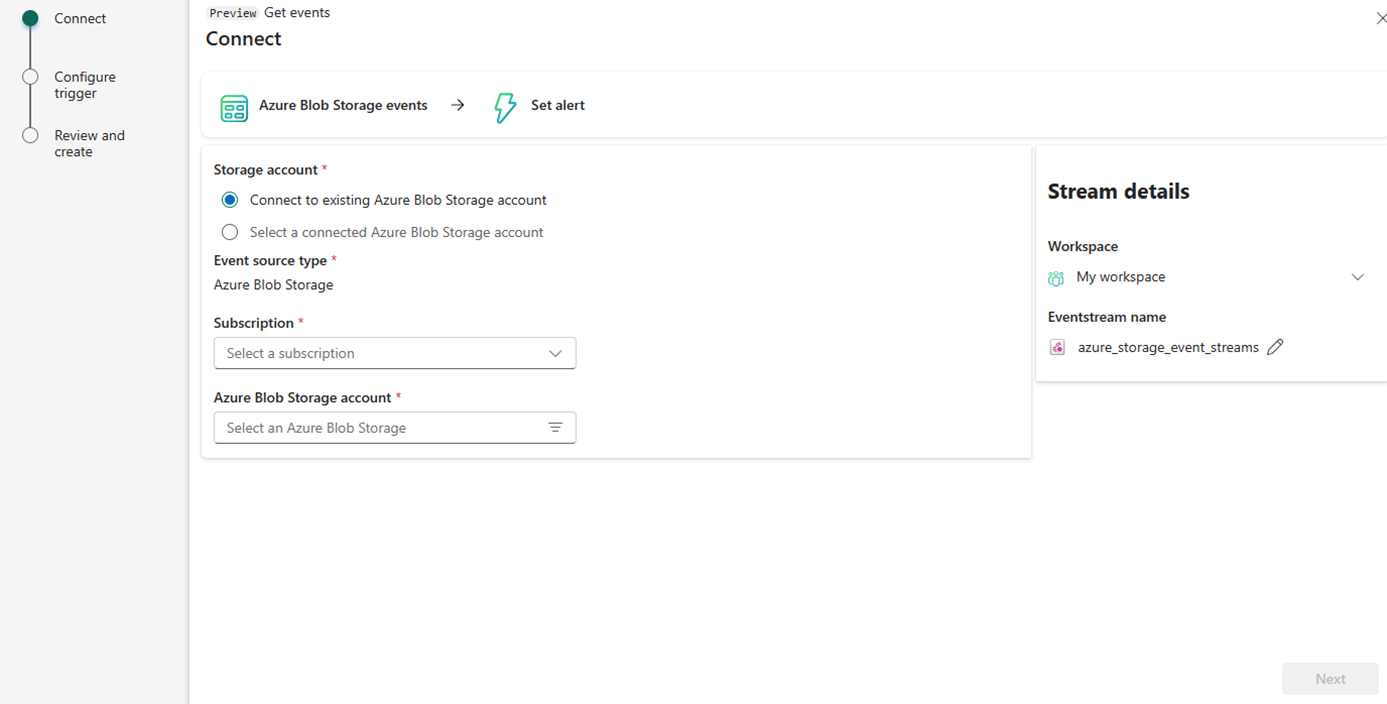Click the arrow between events and alert
Viewport: 1387px width, 704px height.
pyautogui.click(x=457, y=105)
